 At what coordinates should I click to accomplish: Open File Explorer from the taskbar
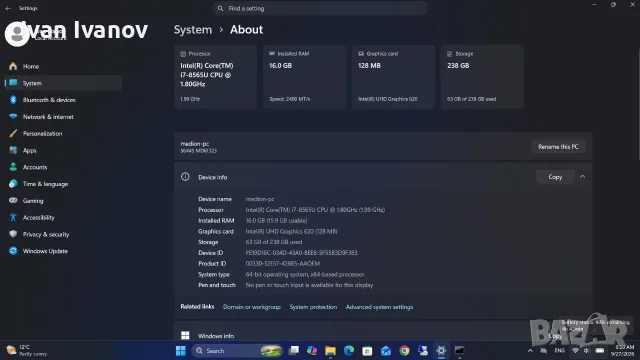[330, 351]
